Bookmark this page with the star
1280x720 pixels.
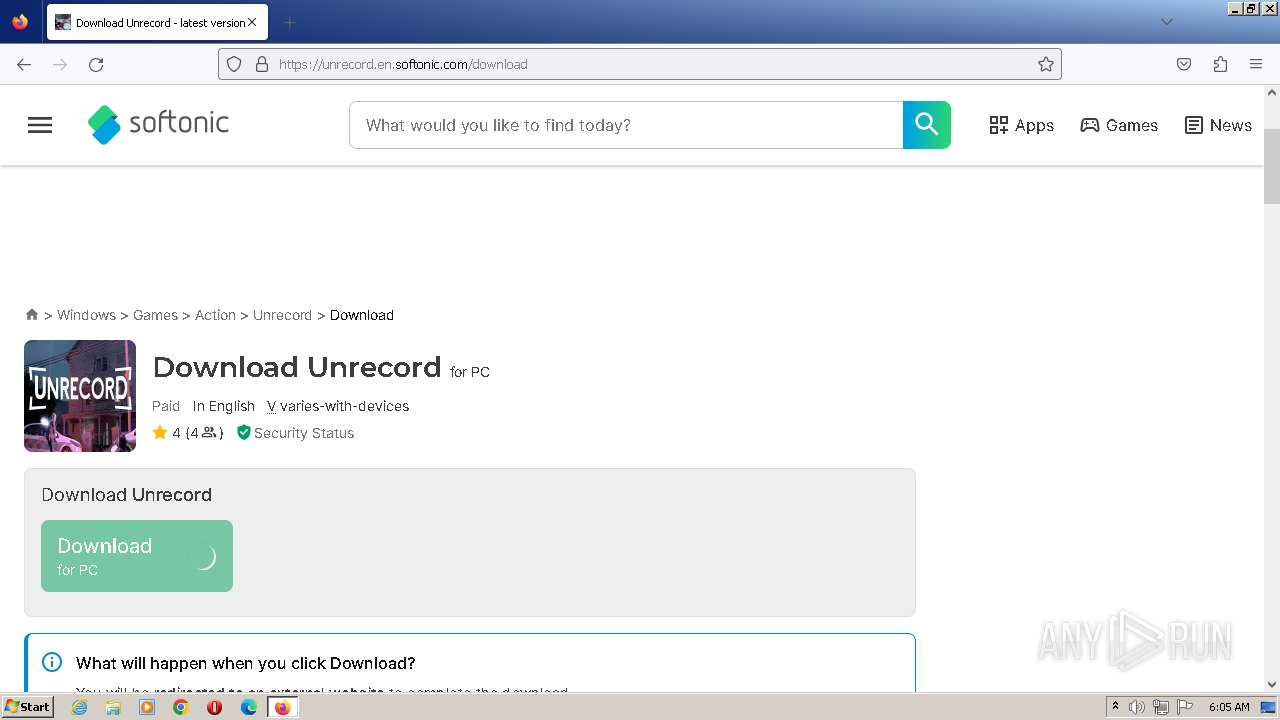coord(1046,64)
